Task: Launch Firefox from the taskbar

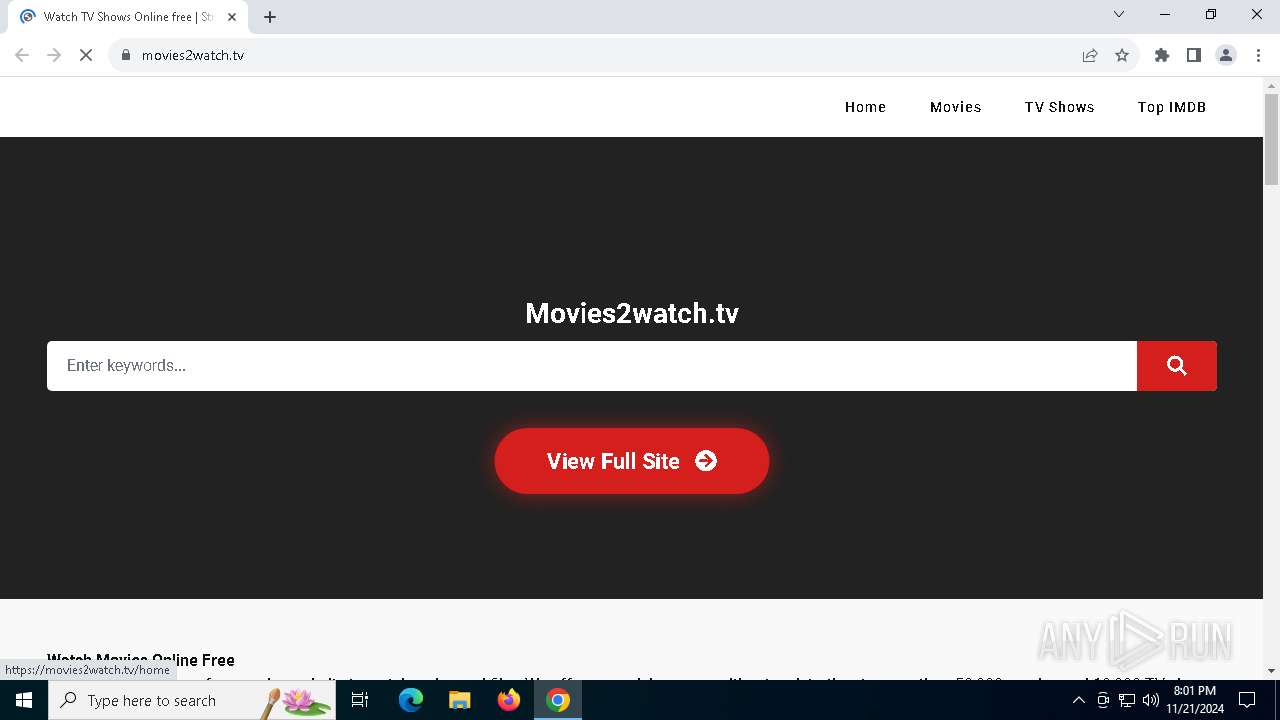Action: (x=509, y=700)
